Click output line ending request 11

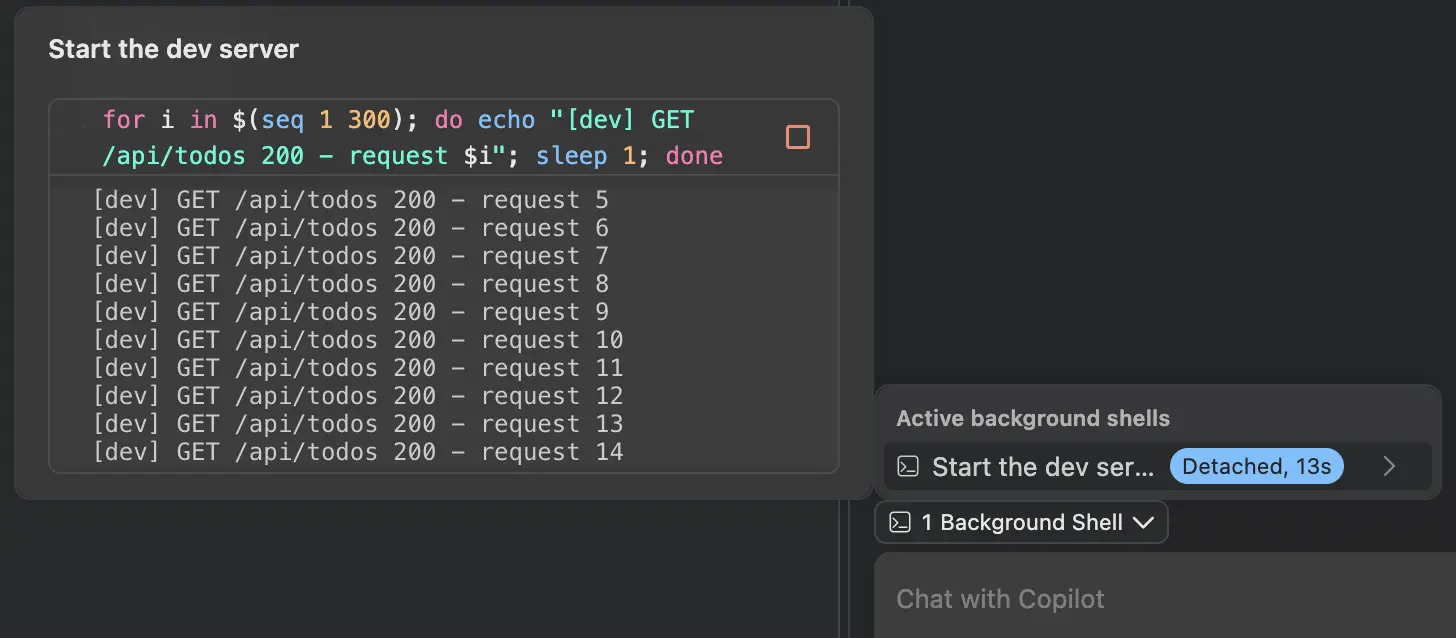coord(358,368)
